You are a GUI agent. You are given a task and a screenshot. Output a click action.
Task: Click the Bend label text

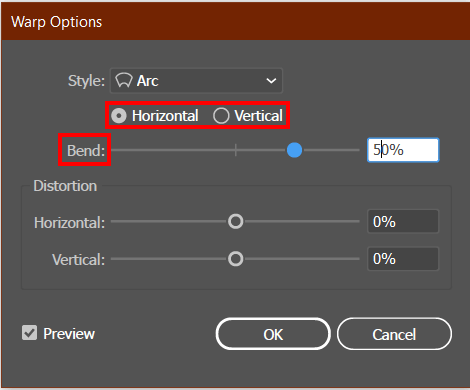coord(86,151)
